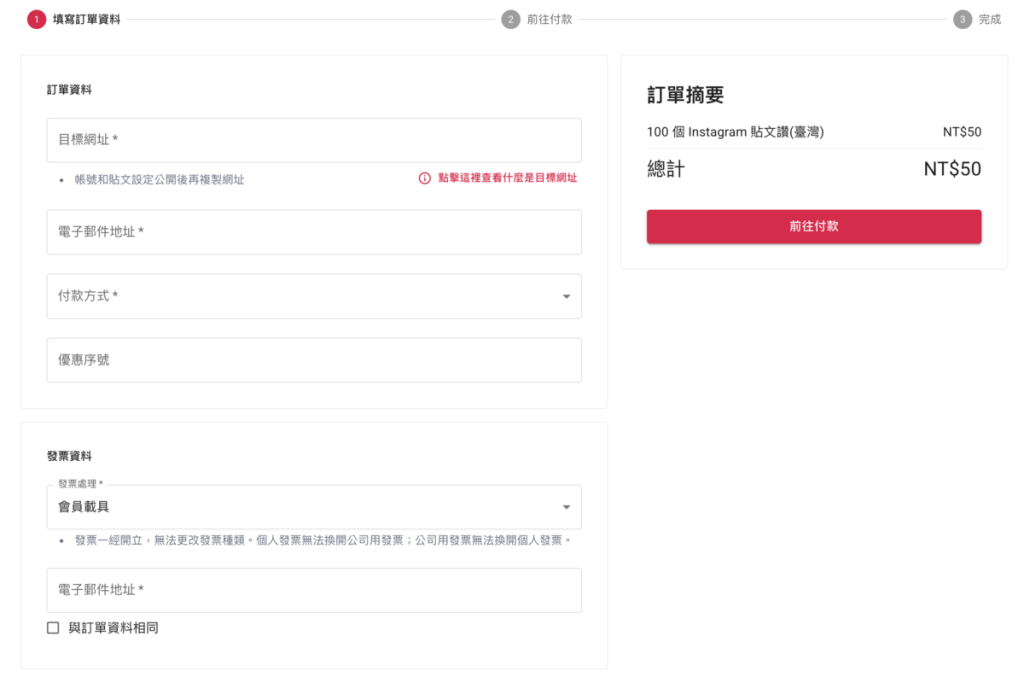Click the 訂單摘要 heading
This screenshot has height=683, width=1024.
tap(686, 95)
